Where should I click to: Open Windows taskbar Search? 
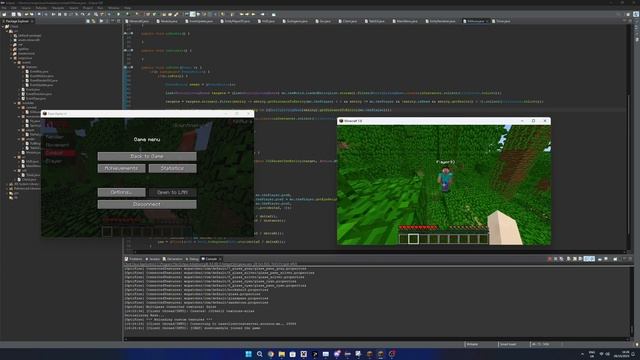tap(259, 354)
